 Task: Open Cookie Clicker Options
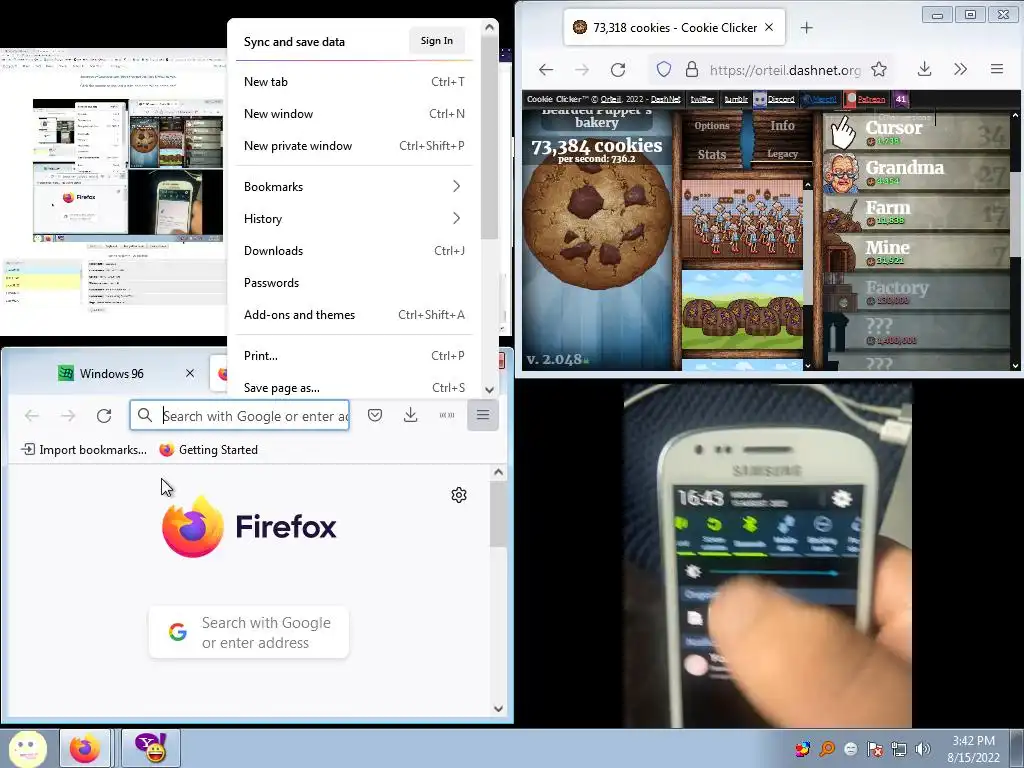click(711, 125)
